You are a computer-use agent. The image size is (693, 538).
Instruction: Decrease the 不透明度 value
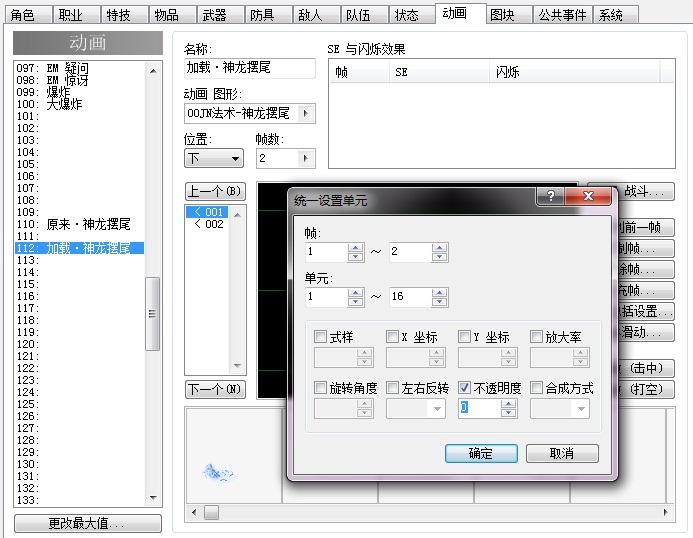pyautogui.click(x=509, y=413)
